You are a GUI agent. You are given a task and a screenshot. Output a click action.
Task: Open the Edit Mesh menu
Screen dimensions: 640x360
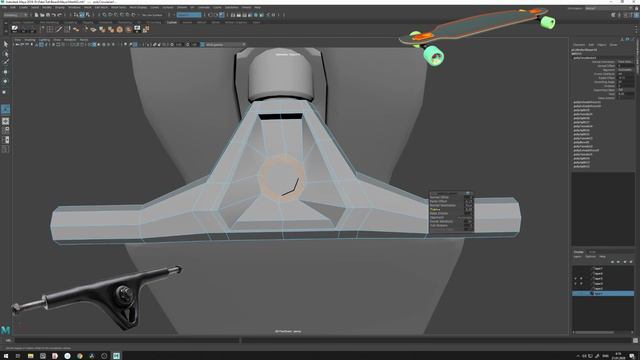tap(101, 7)
